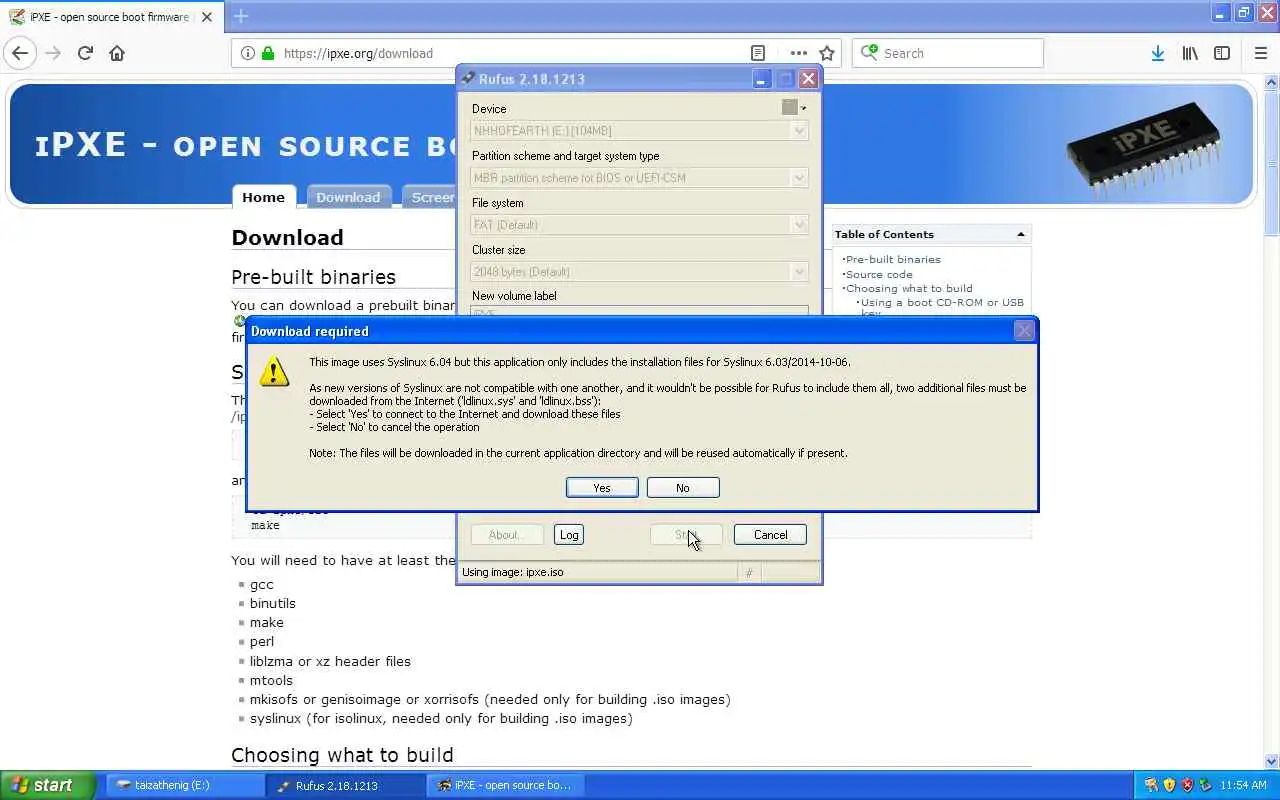This screenshot has height=800, width=1280.
Task: Switch to iPXE Firefox taskbar button
Action: 506,785
